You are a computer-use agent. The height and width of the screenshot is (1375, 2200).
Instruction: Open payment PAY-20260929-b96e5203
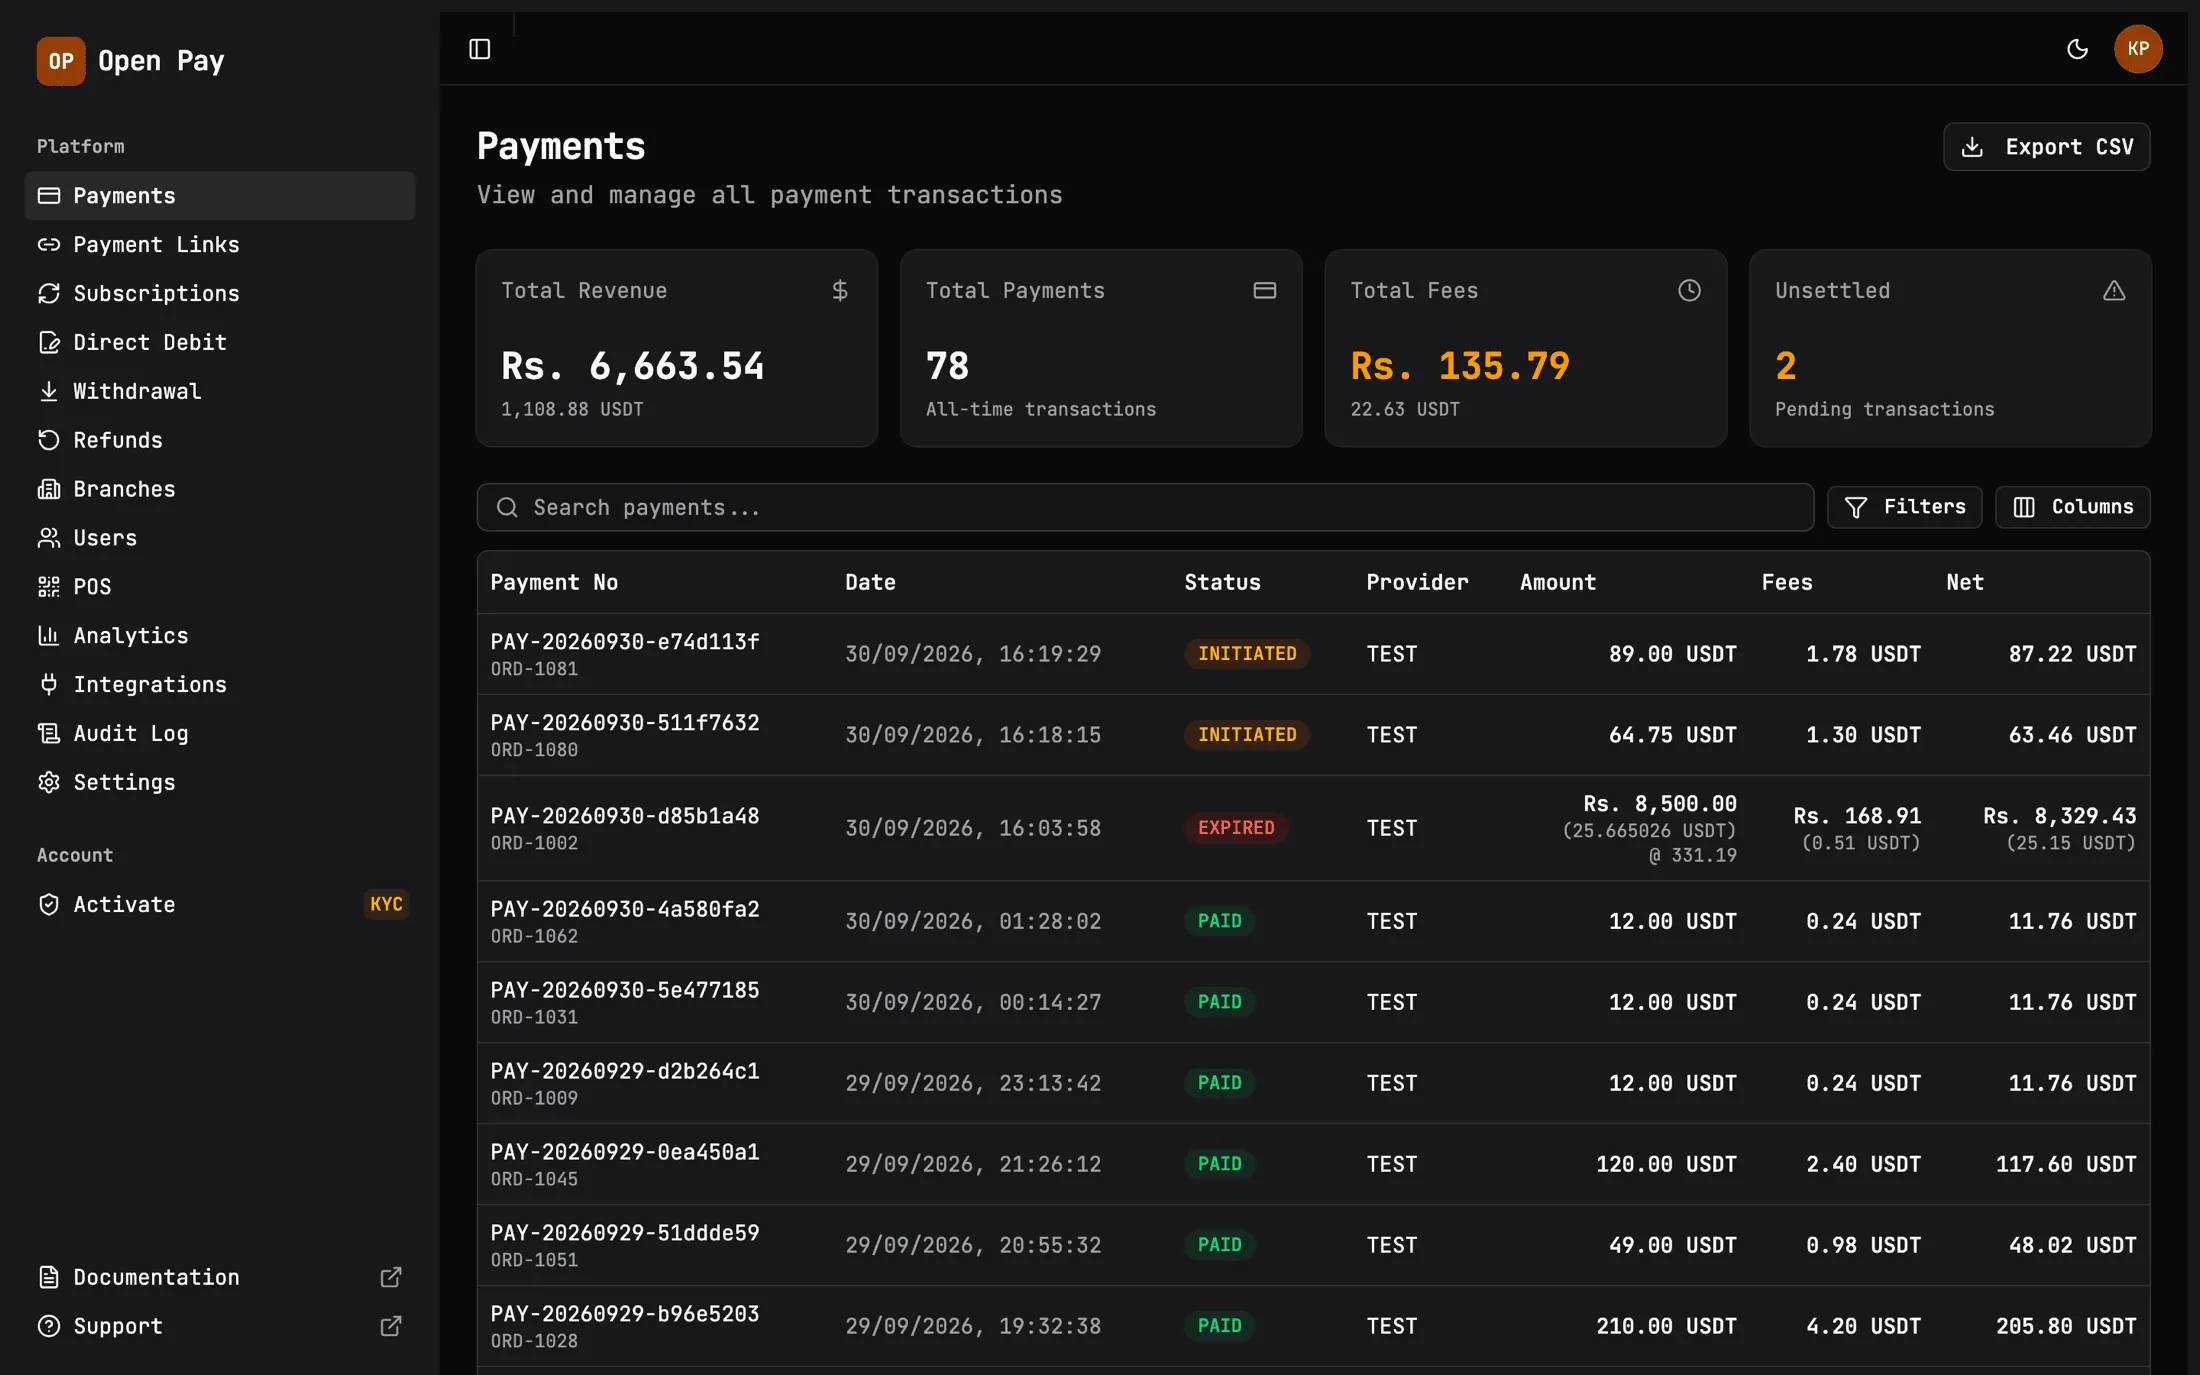[625, 1315]
